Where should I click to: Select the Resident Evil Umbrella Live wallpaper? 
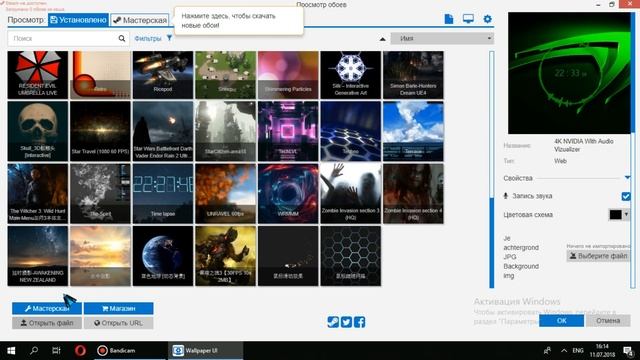tap(38, 75)
